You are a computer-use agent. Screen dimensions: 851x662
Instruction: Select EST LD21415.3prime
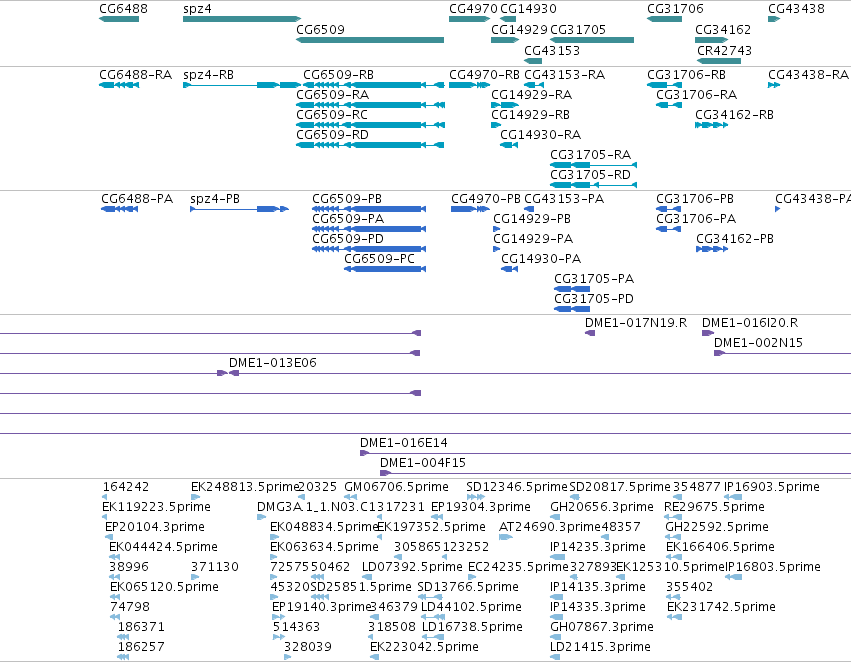[x=555, y=657]
